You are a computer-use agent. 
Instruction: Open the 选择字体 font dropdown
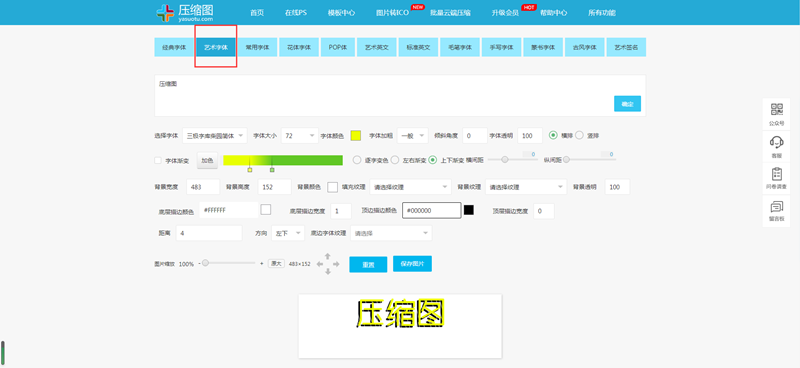[215, 136]
